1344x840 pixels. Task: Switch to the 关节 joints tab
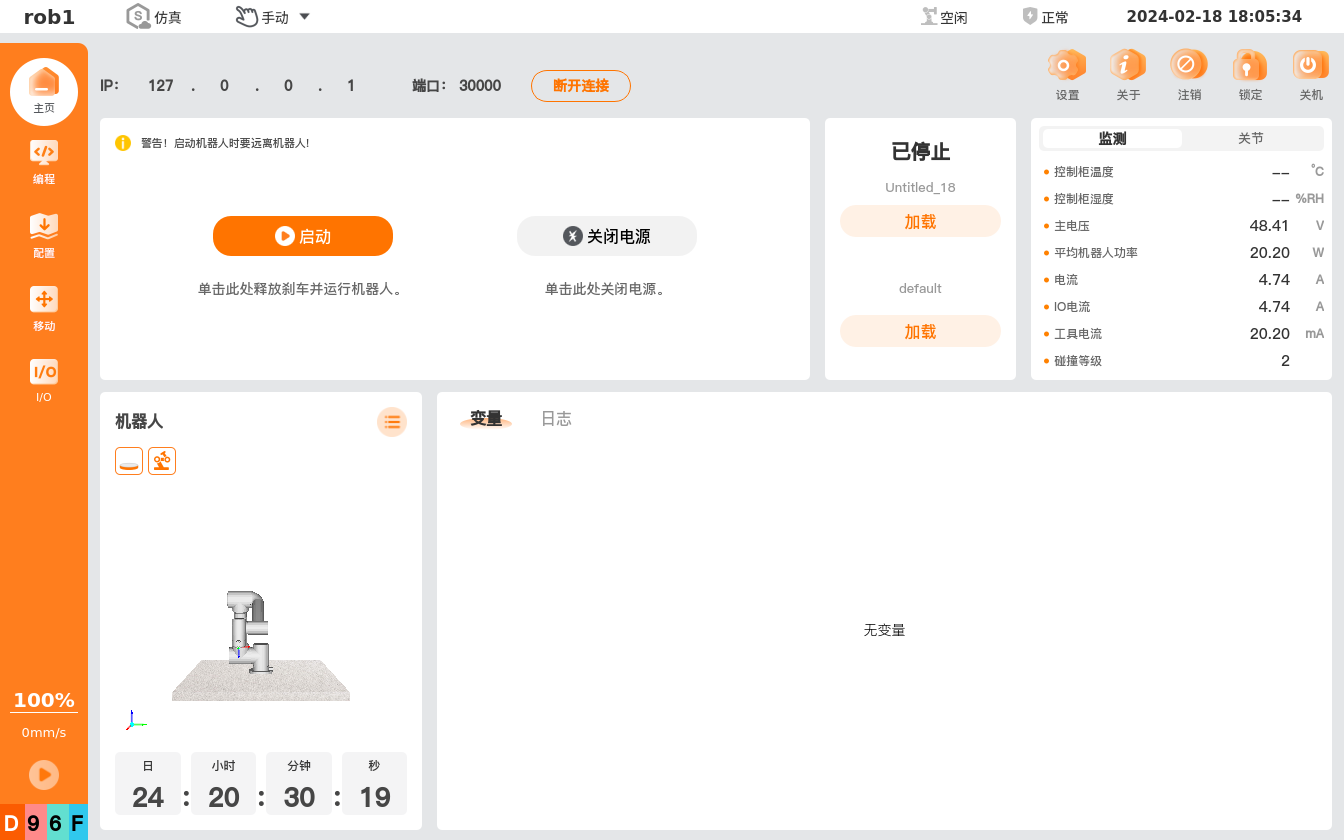tap(1250, 139)
